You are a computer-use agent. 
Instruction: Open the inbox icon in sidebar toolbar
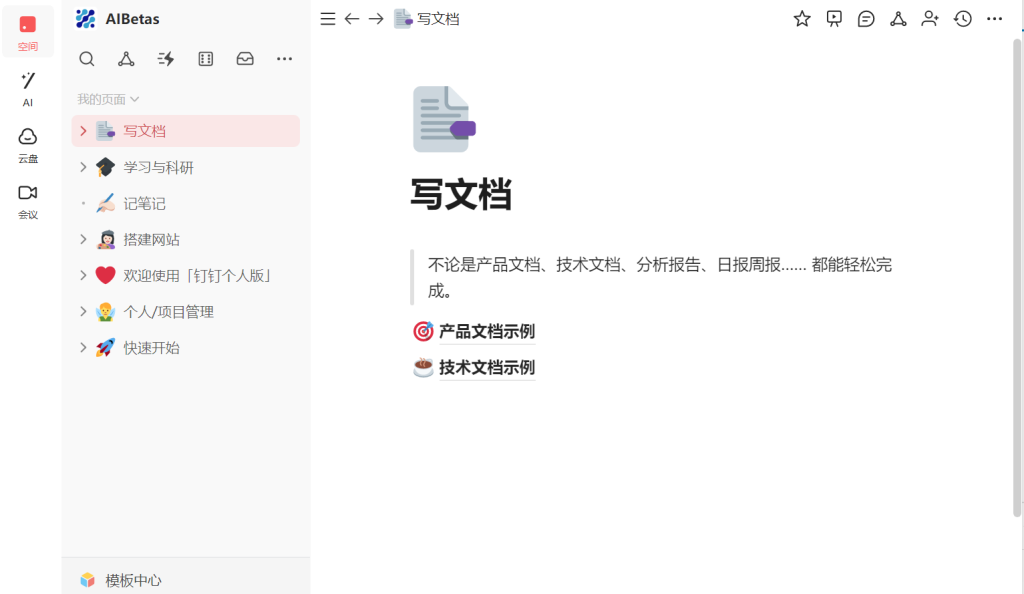pyautogui.click(x=245, y=59)
